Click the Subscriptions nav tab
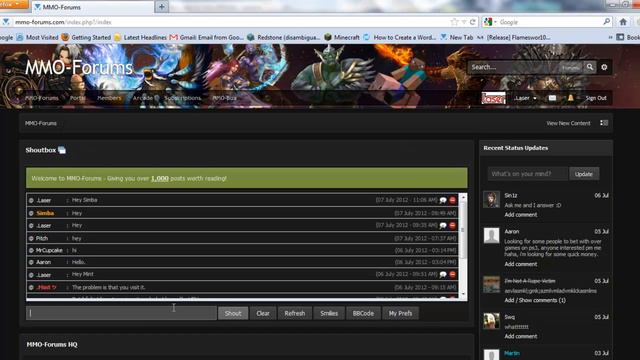Image resolution: width=640 pixels, height=360 pixels. tap(183, 98)
